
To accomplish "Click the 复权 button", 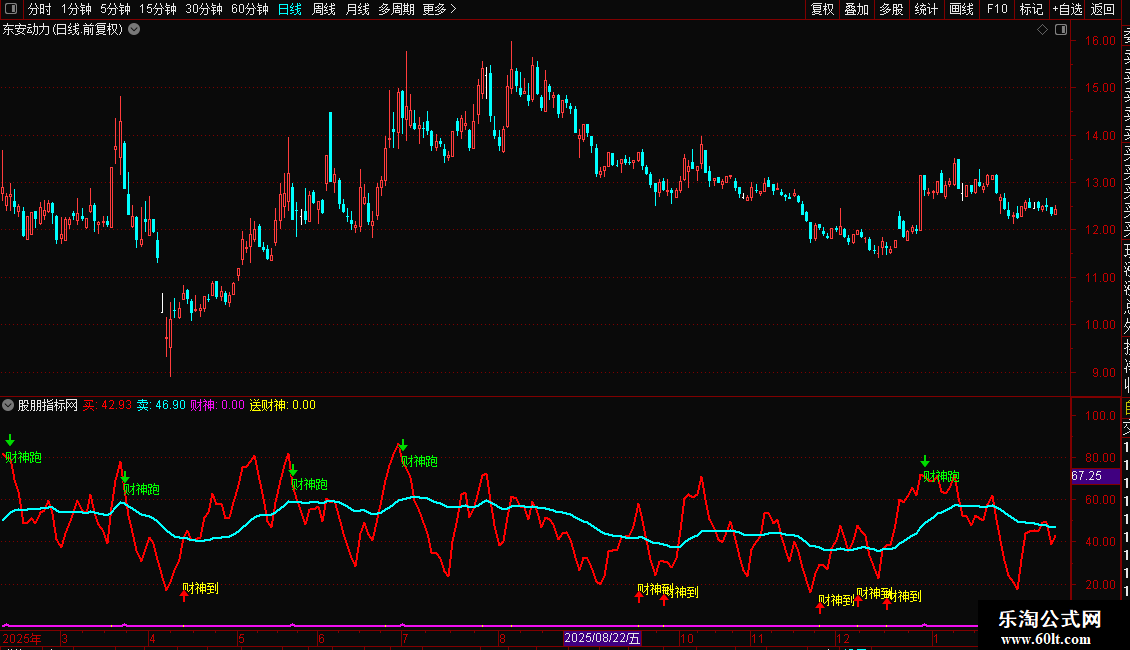I will click(x=822, y=9).
